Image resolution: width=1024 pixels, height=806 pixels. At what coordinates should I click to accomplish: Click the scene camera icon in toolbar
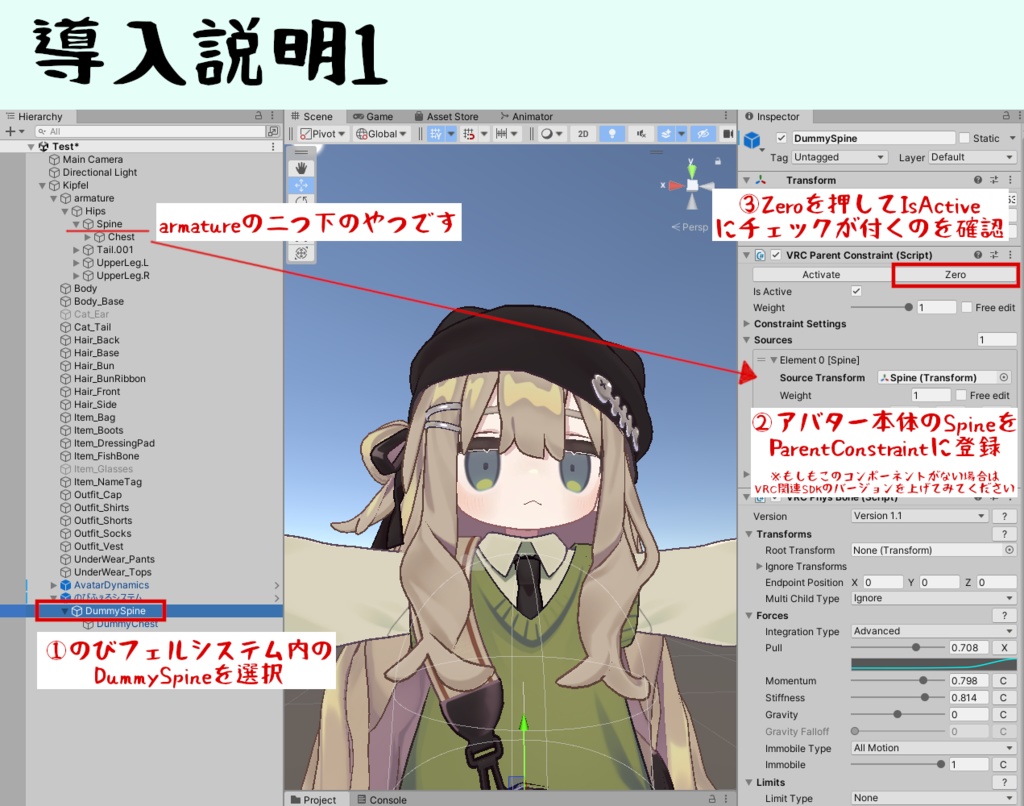click(727, 134)
